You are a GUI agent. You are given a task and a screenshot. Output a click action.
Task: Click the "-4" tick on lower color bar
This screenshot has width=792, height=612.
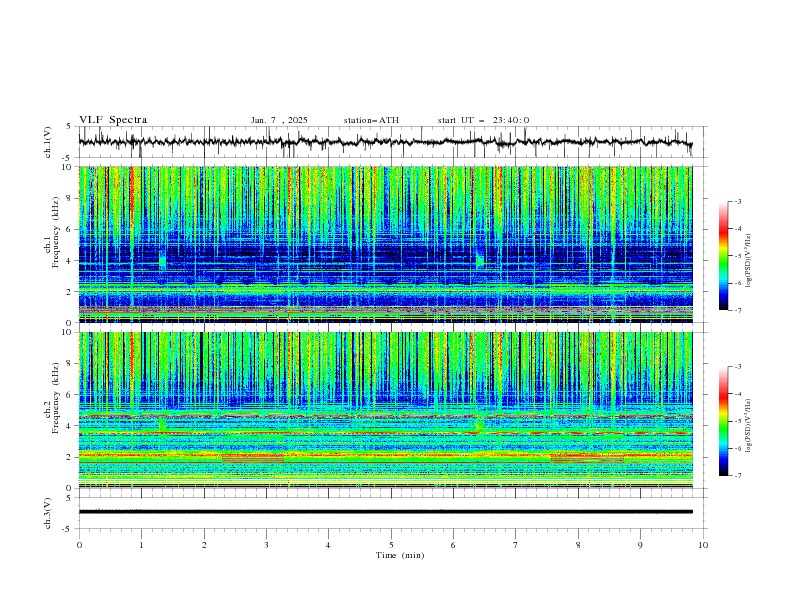[737, 394]
